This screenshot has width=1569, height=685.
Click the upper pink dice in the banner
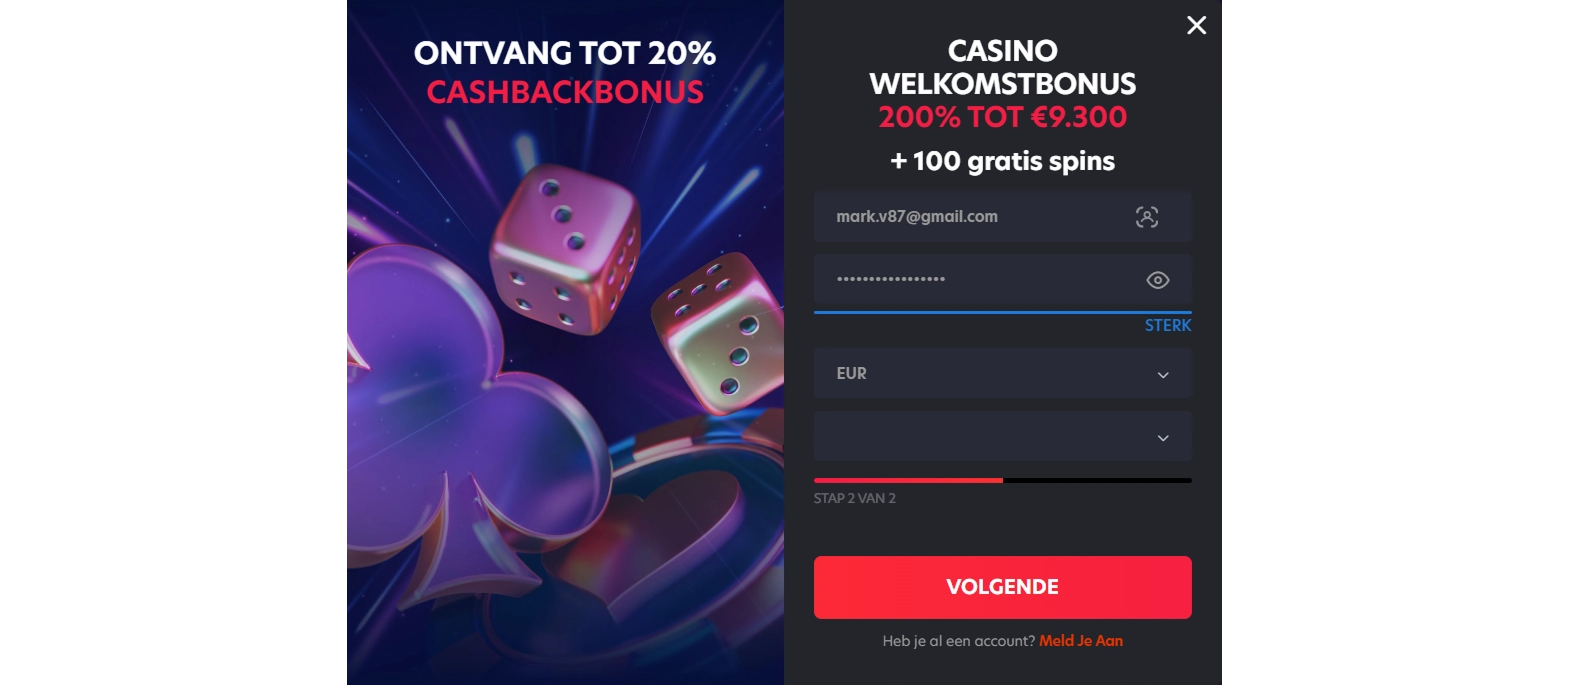[565, 250]
